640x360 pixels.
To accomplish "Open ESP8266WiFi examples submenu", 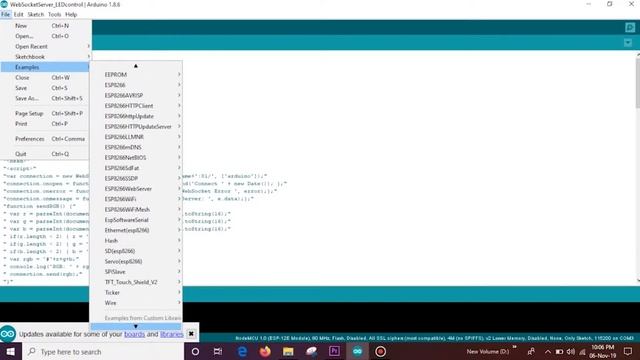I will point(136,199).
